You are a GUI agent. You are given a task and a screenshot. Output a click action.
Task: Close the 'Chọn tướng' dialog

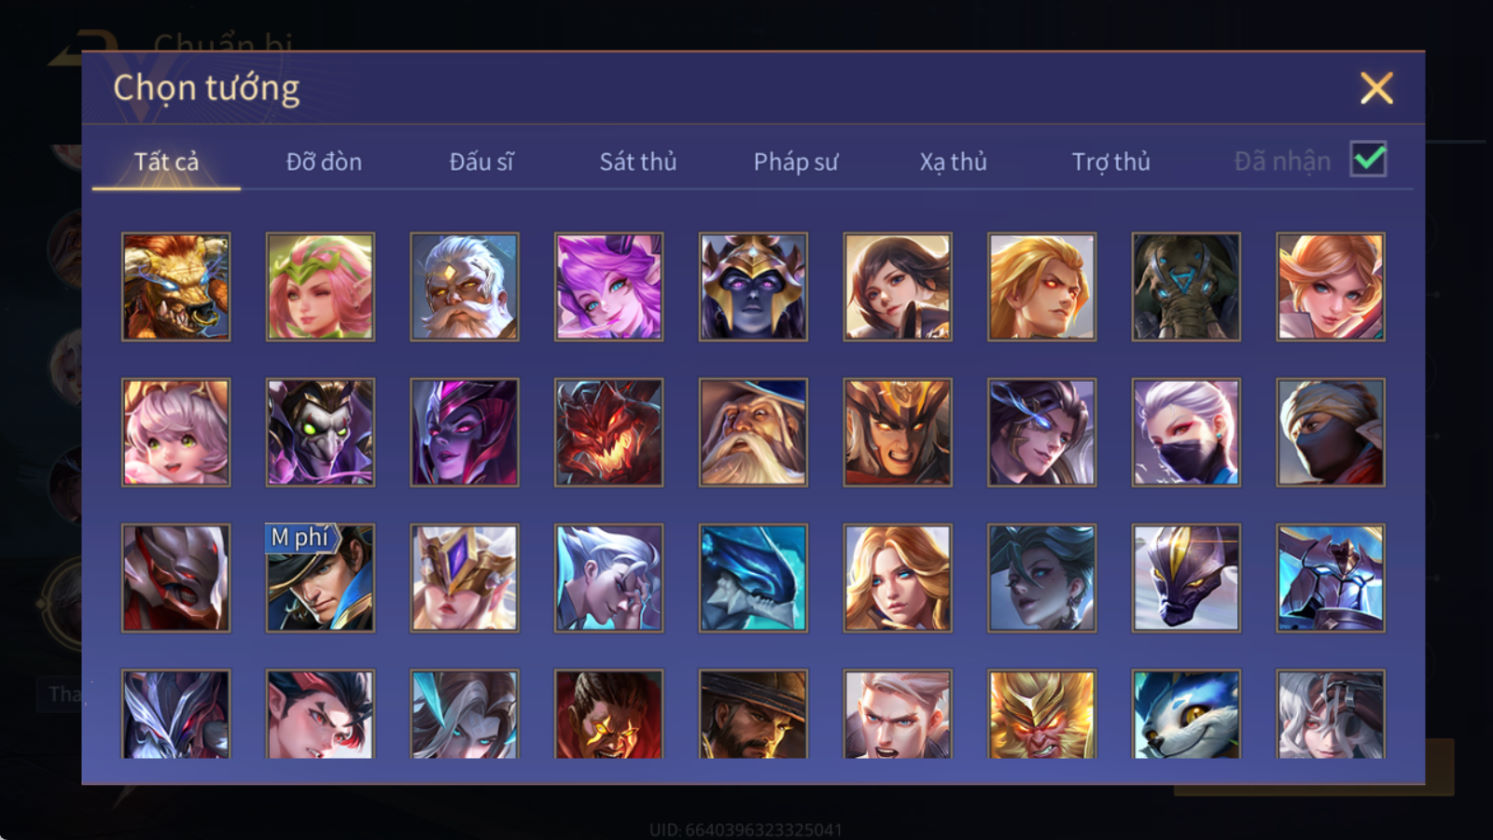(1376, 88)
